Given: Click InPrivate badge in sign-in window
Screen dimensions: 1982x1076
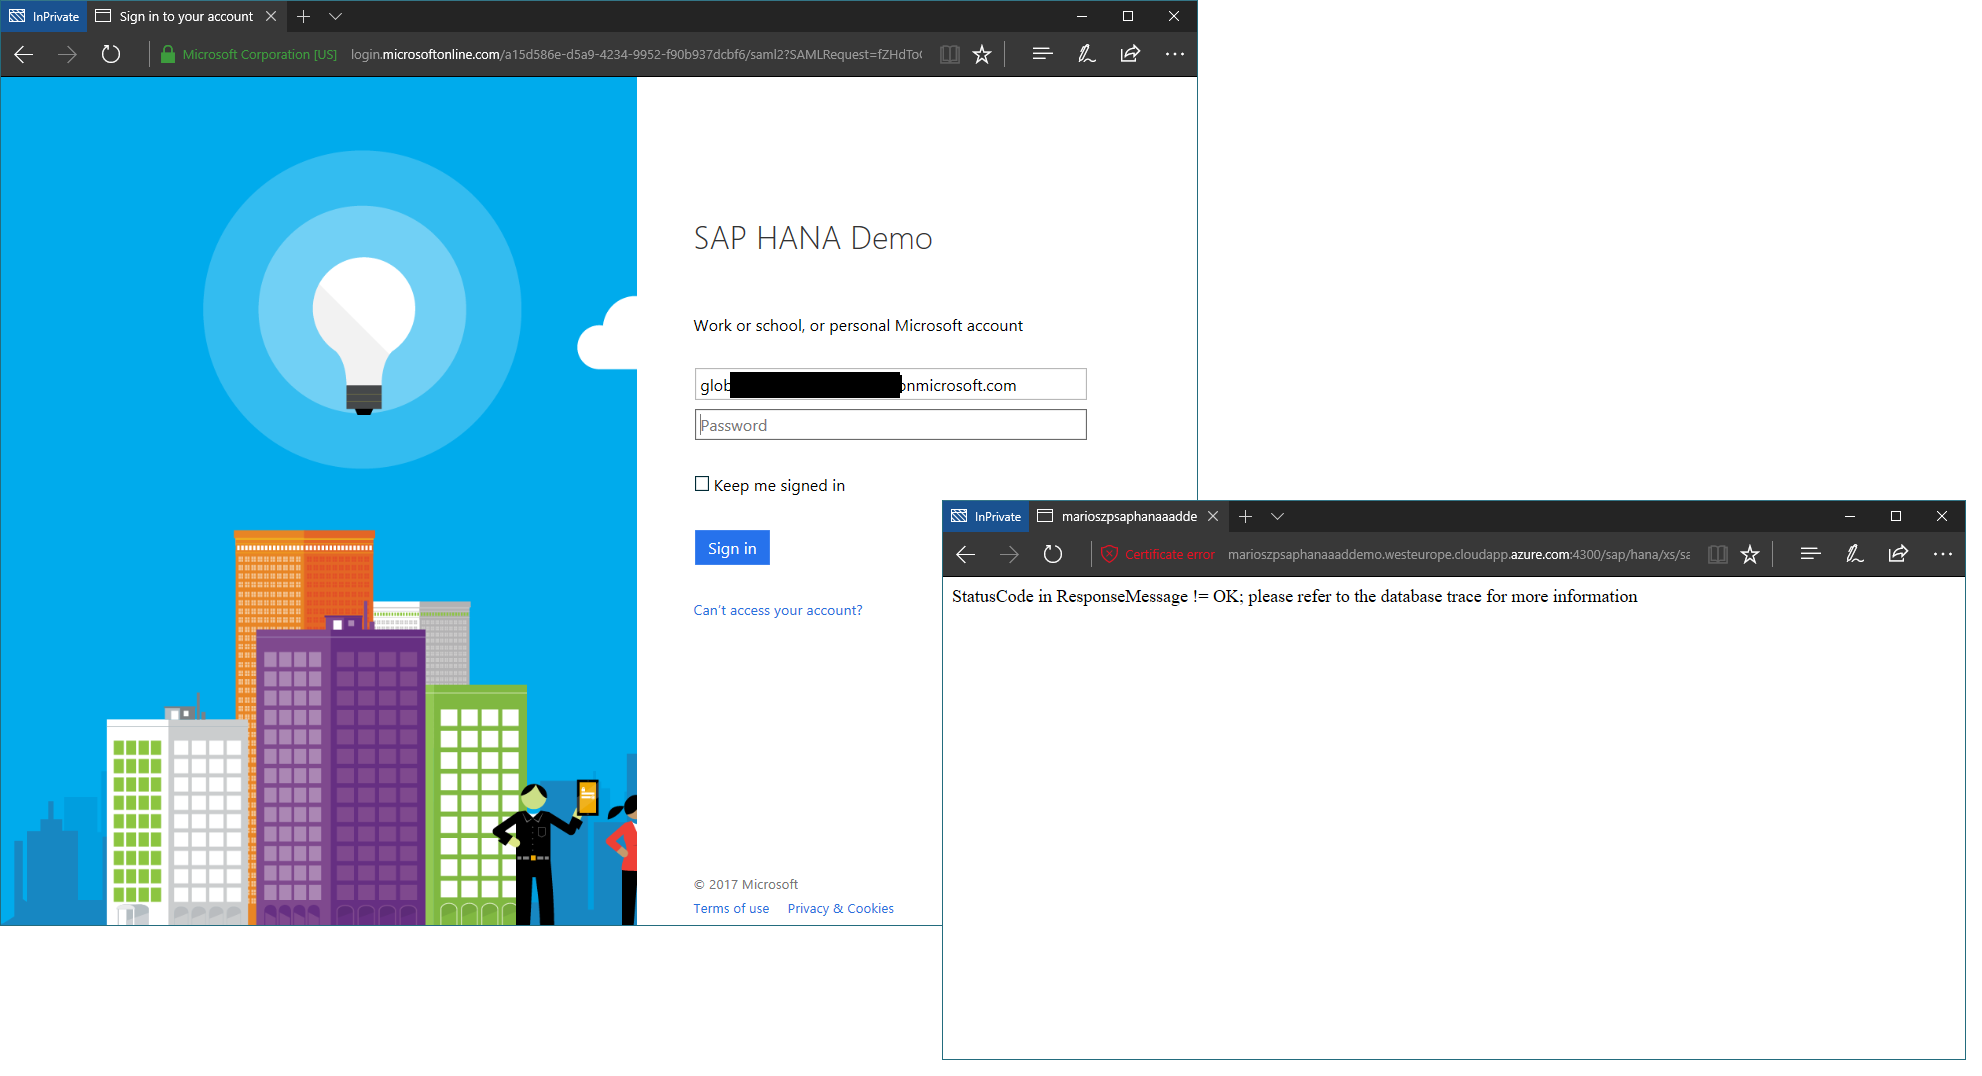Looking at the screenshot, I should click(x=44, y=16).
